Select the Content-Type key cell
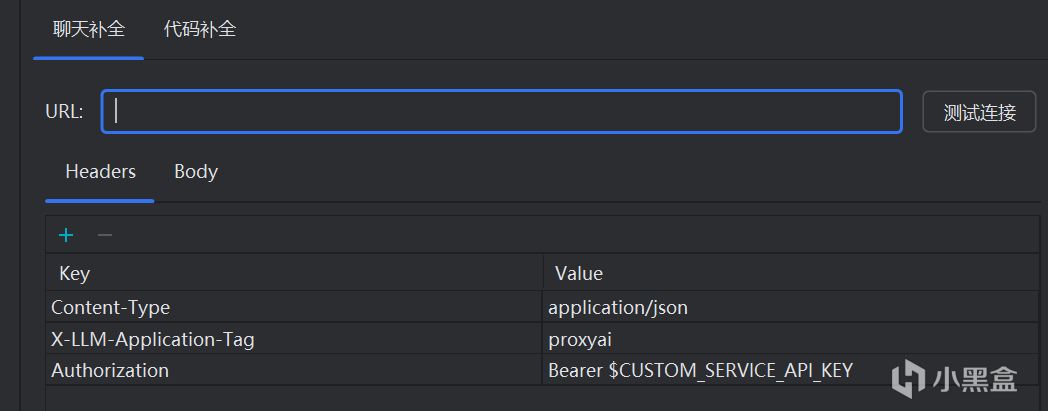 pyautogui.click(x=110, y=307)
